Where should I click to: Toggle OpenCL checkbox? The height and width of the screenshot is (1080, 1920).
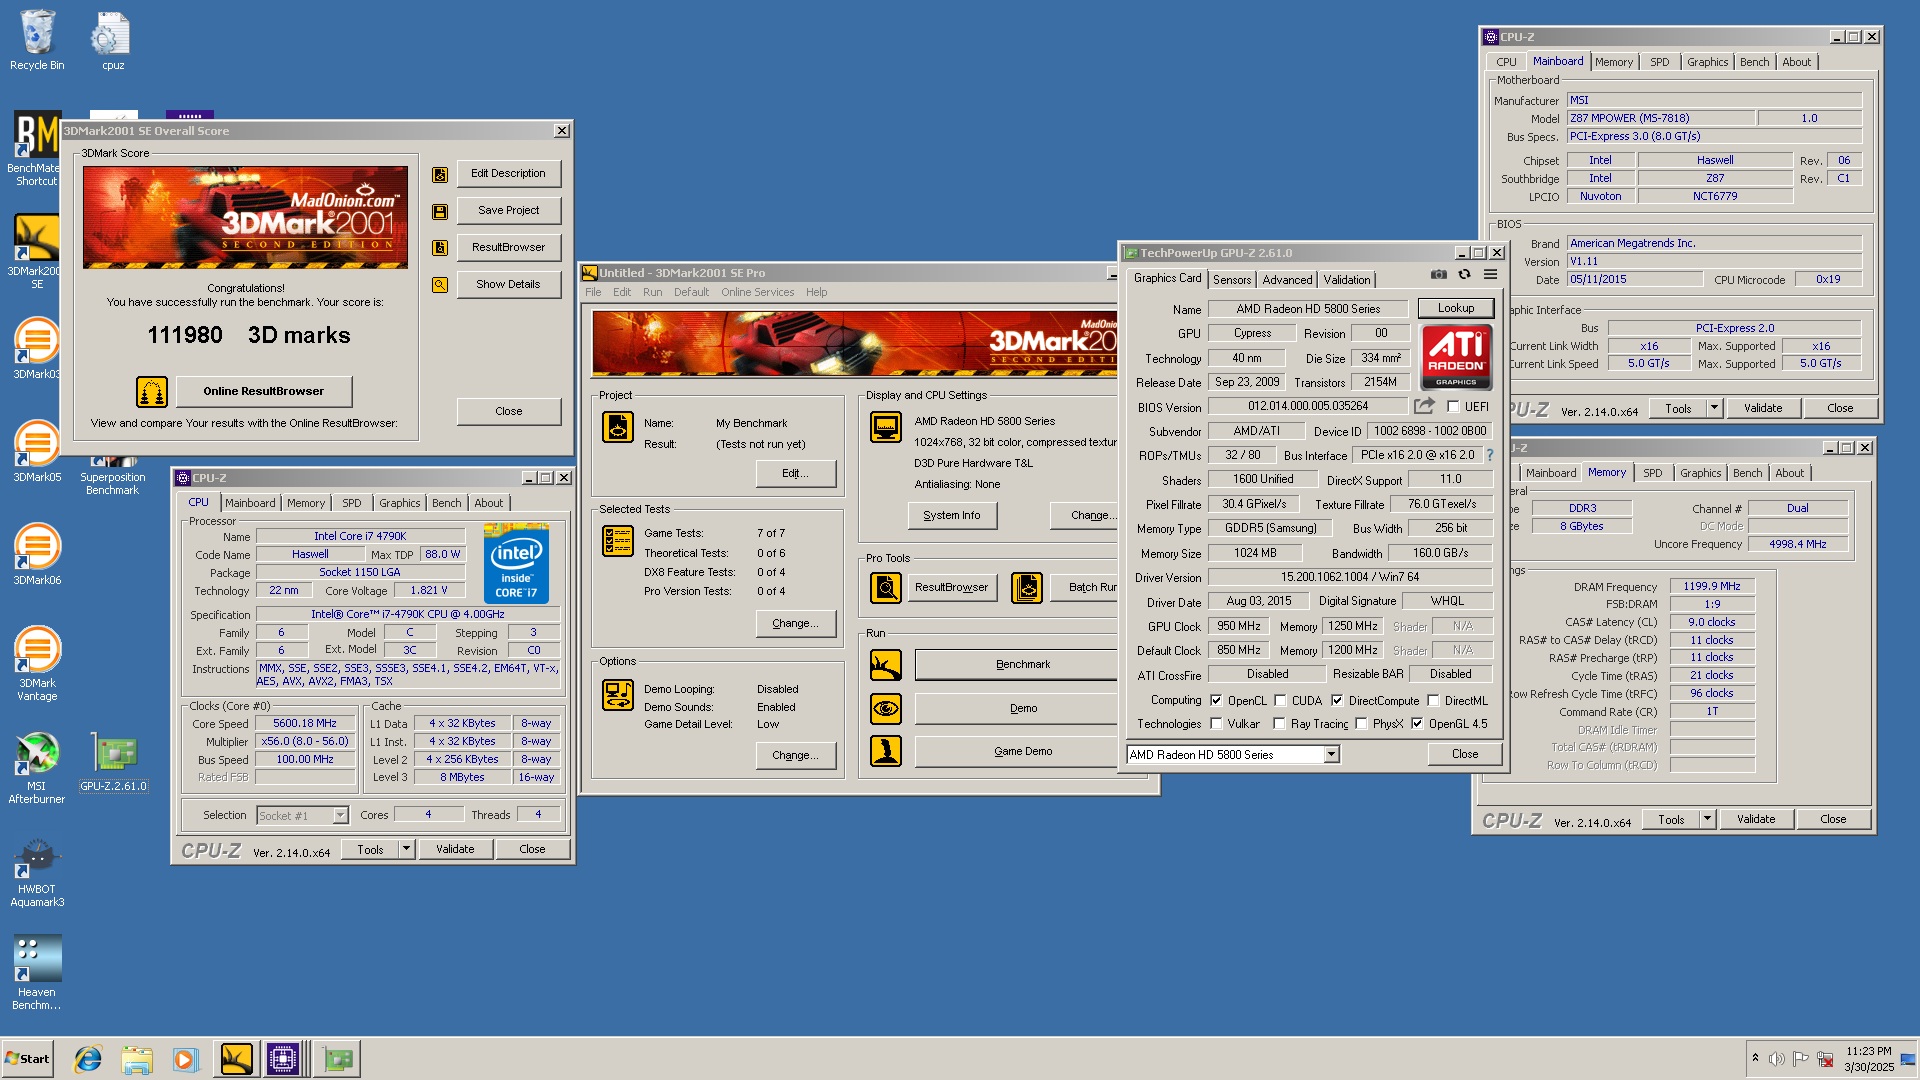click(x=1216, y=701)
